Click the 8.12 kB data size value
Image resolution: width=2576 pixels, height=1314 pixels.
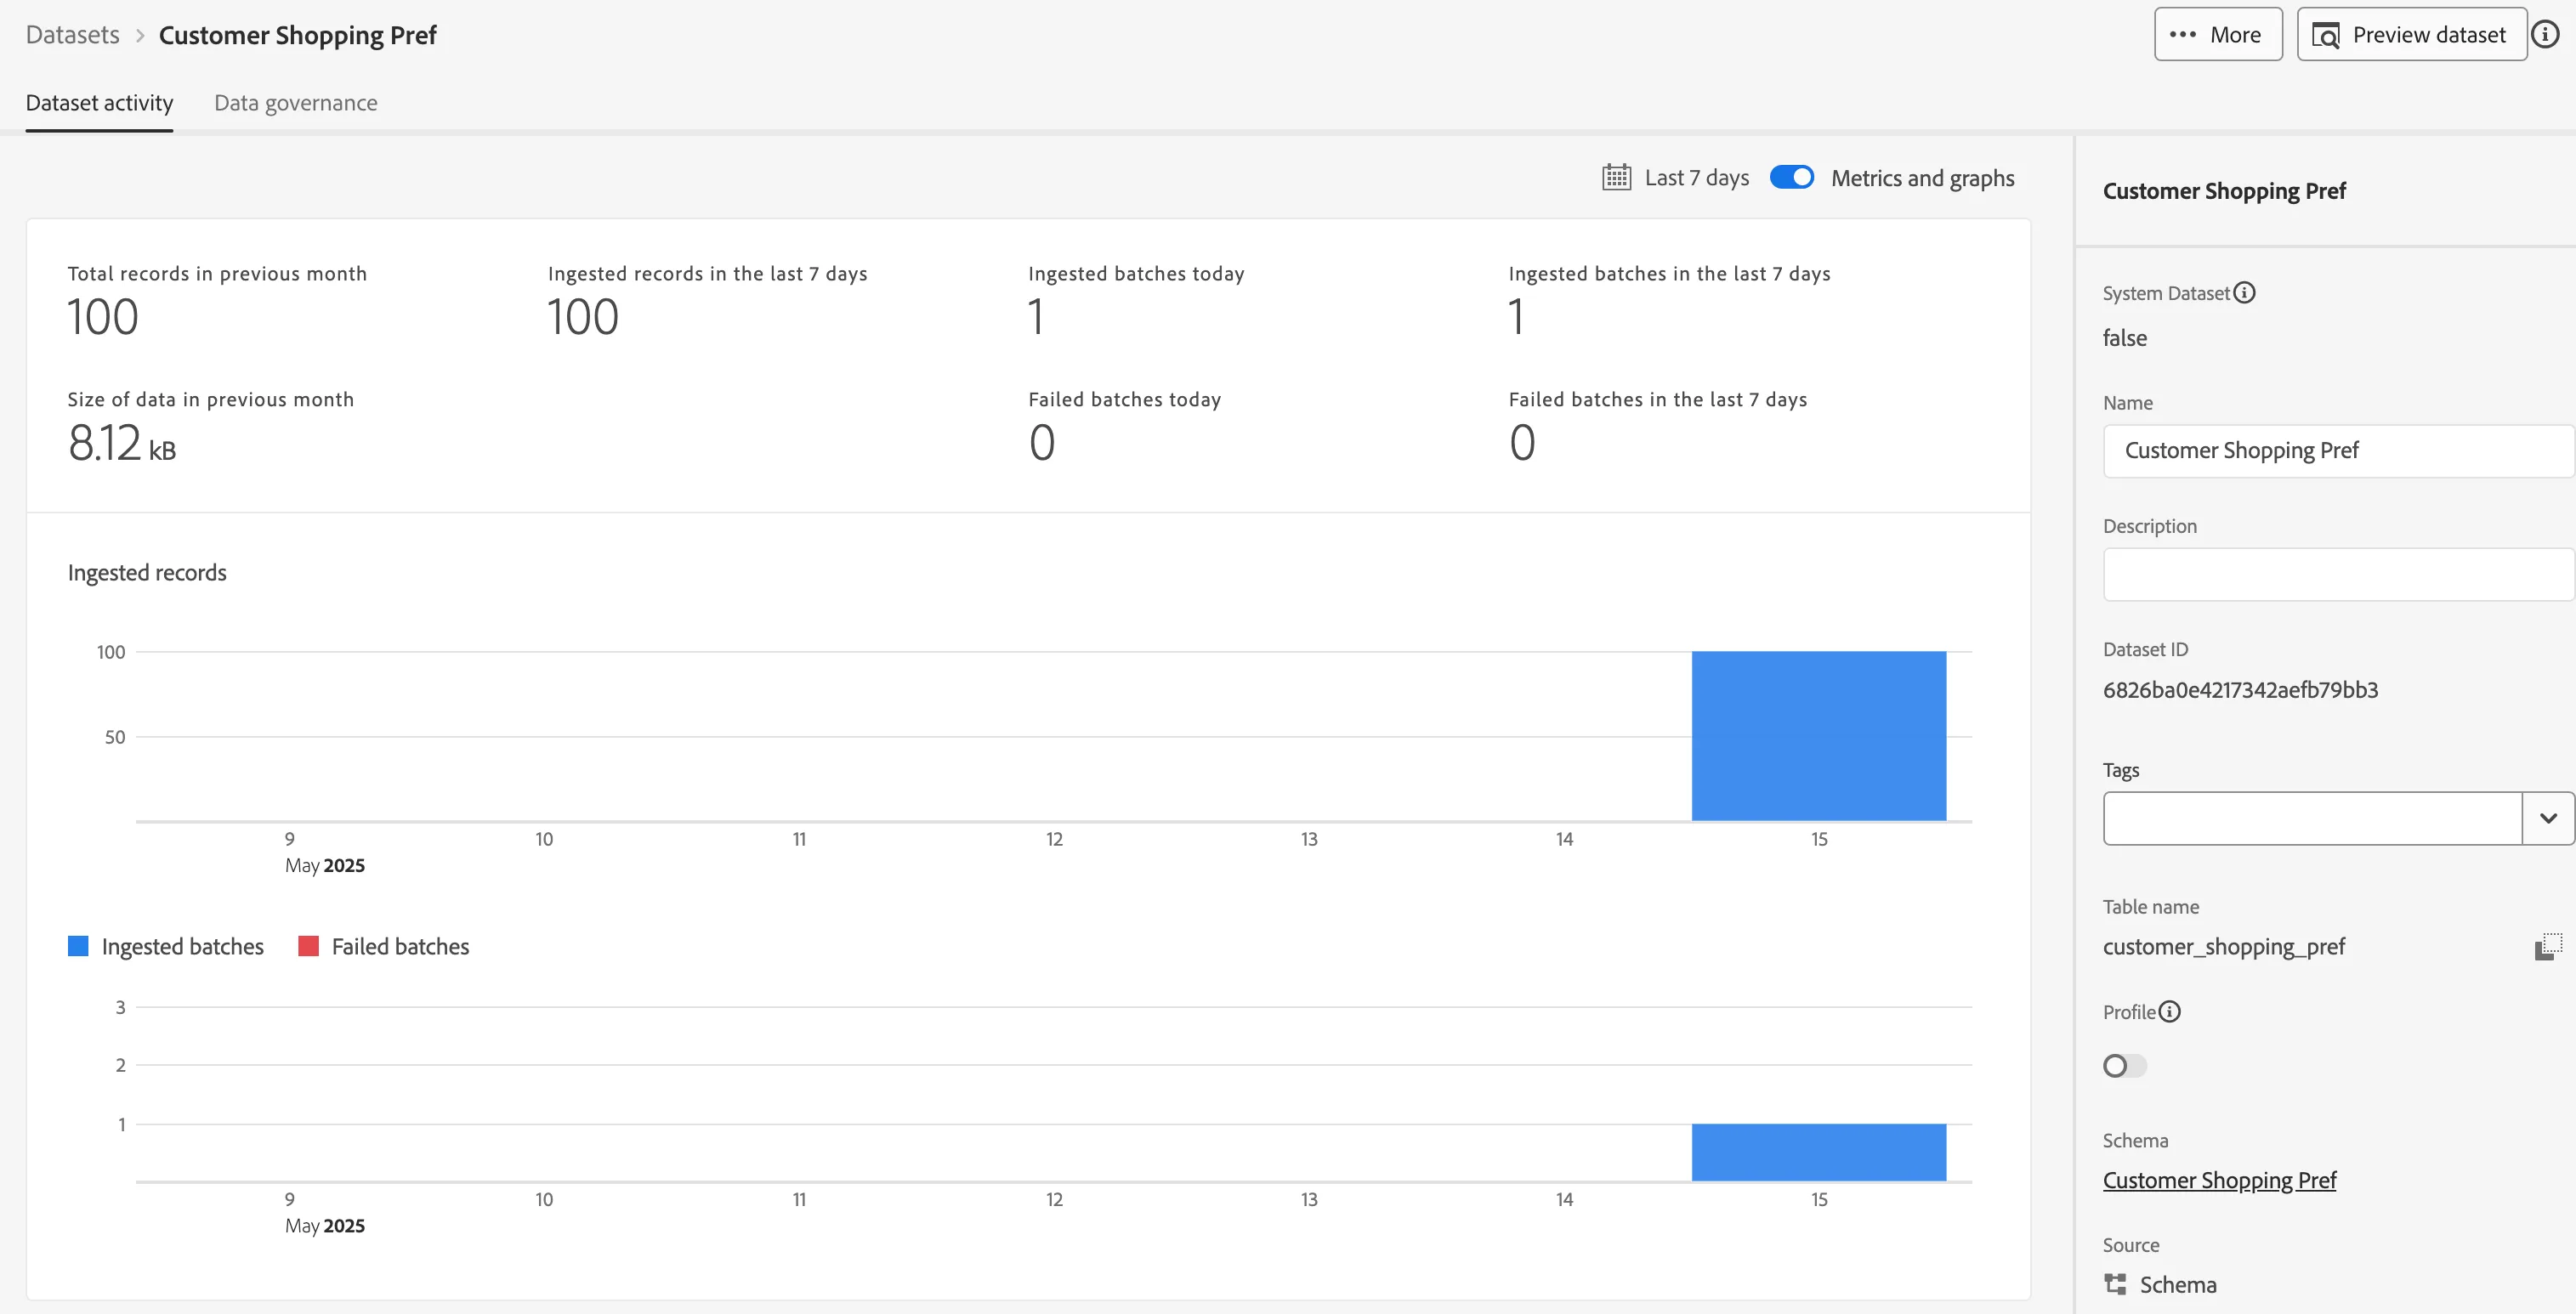coord(121,443)
